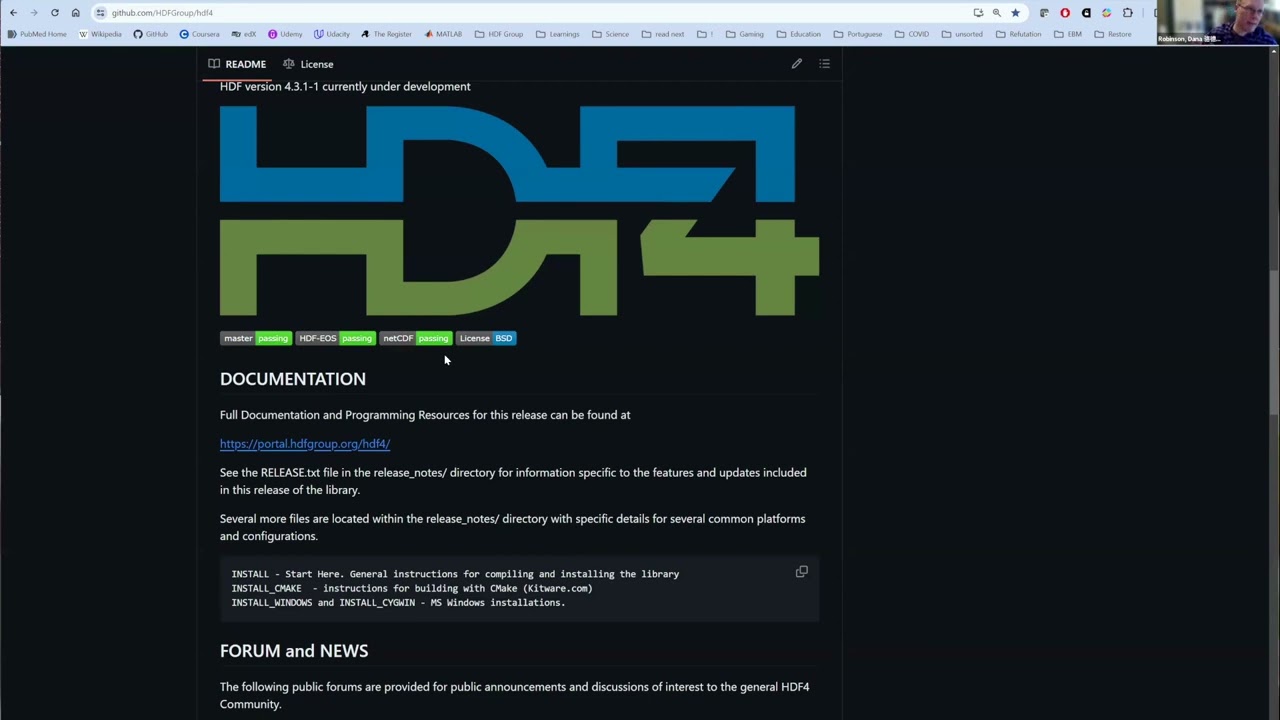Screen dimensions: 1280x720
Task: Open edX bookmark
Action: pyautogui.click(x=244, y=34)
